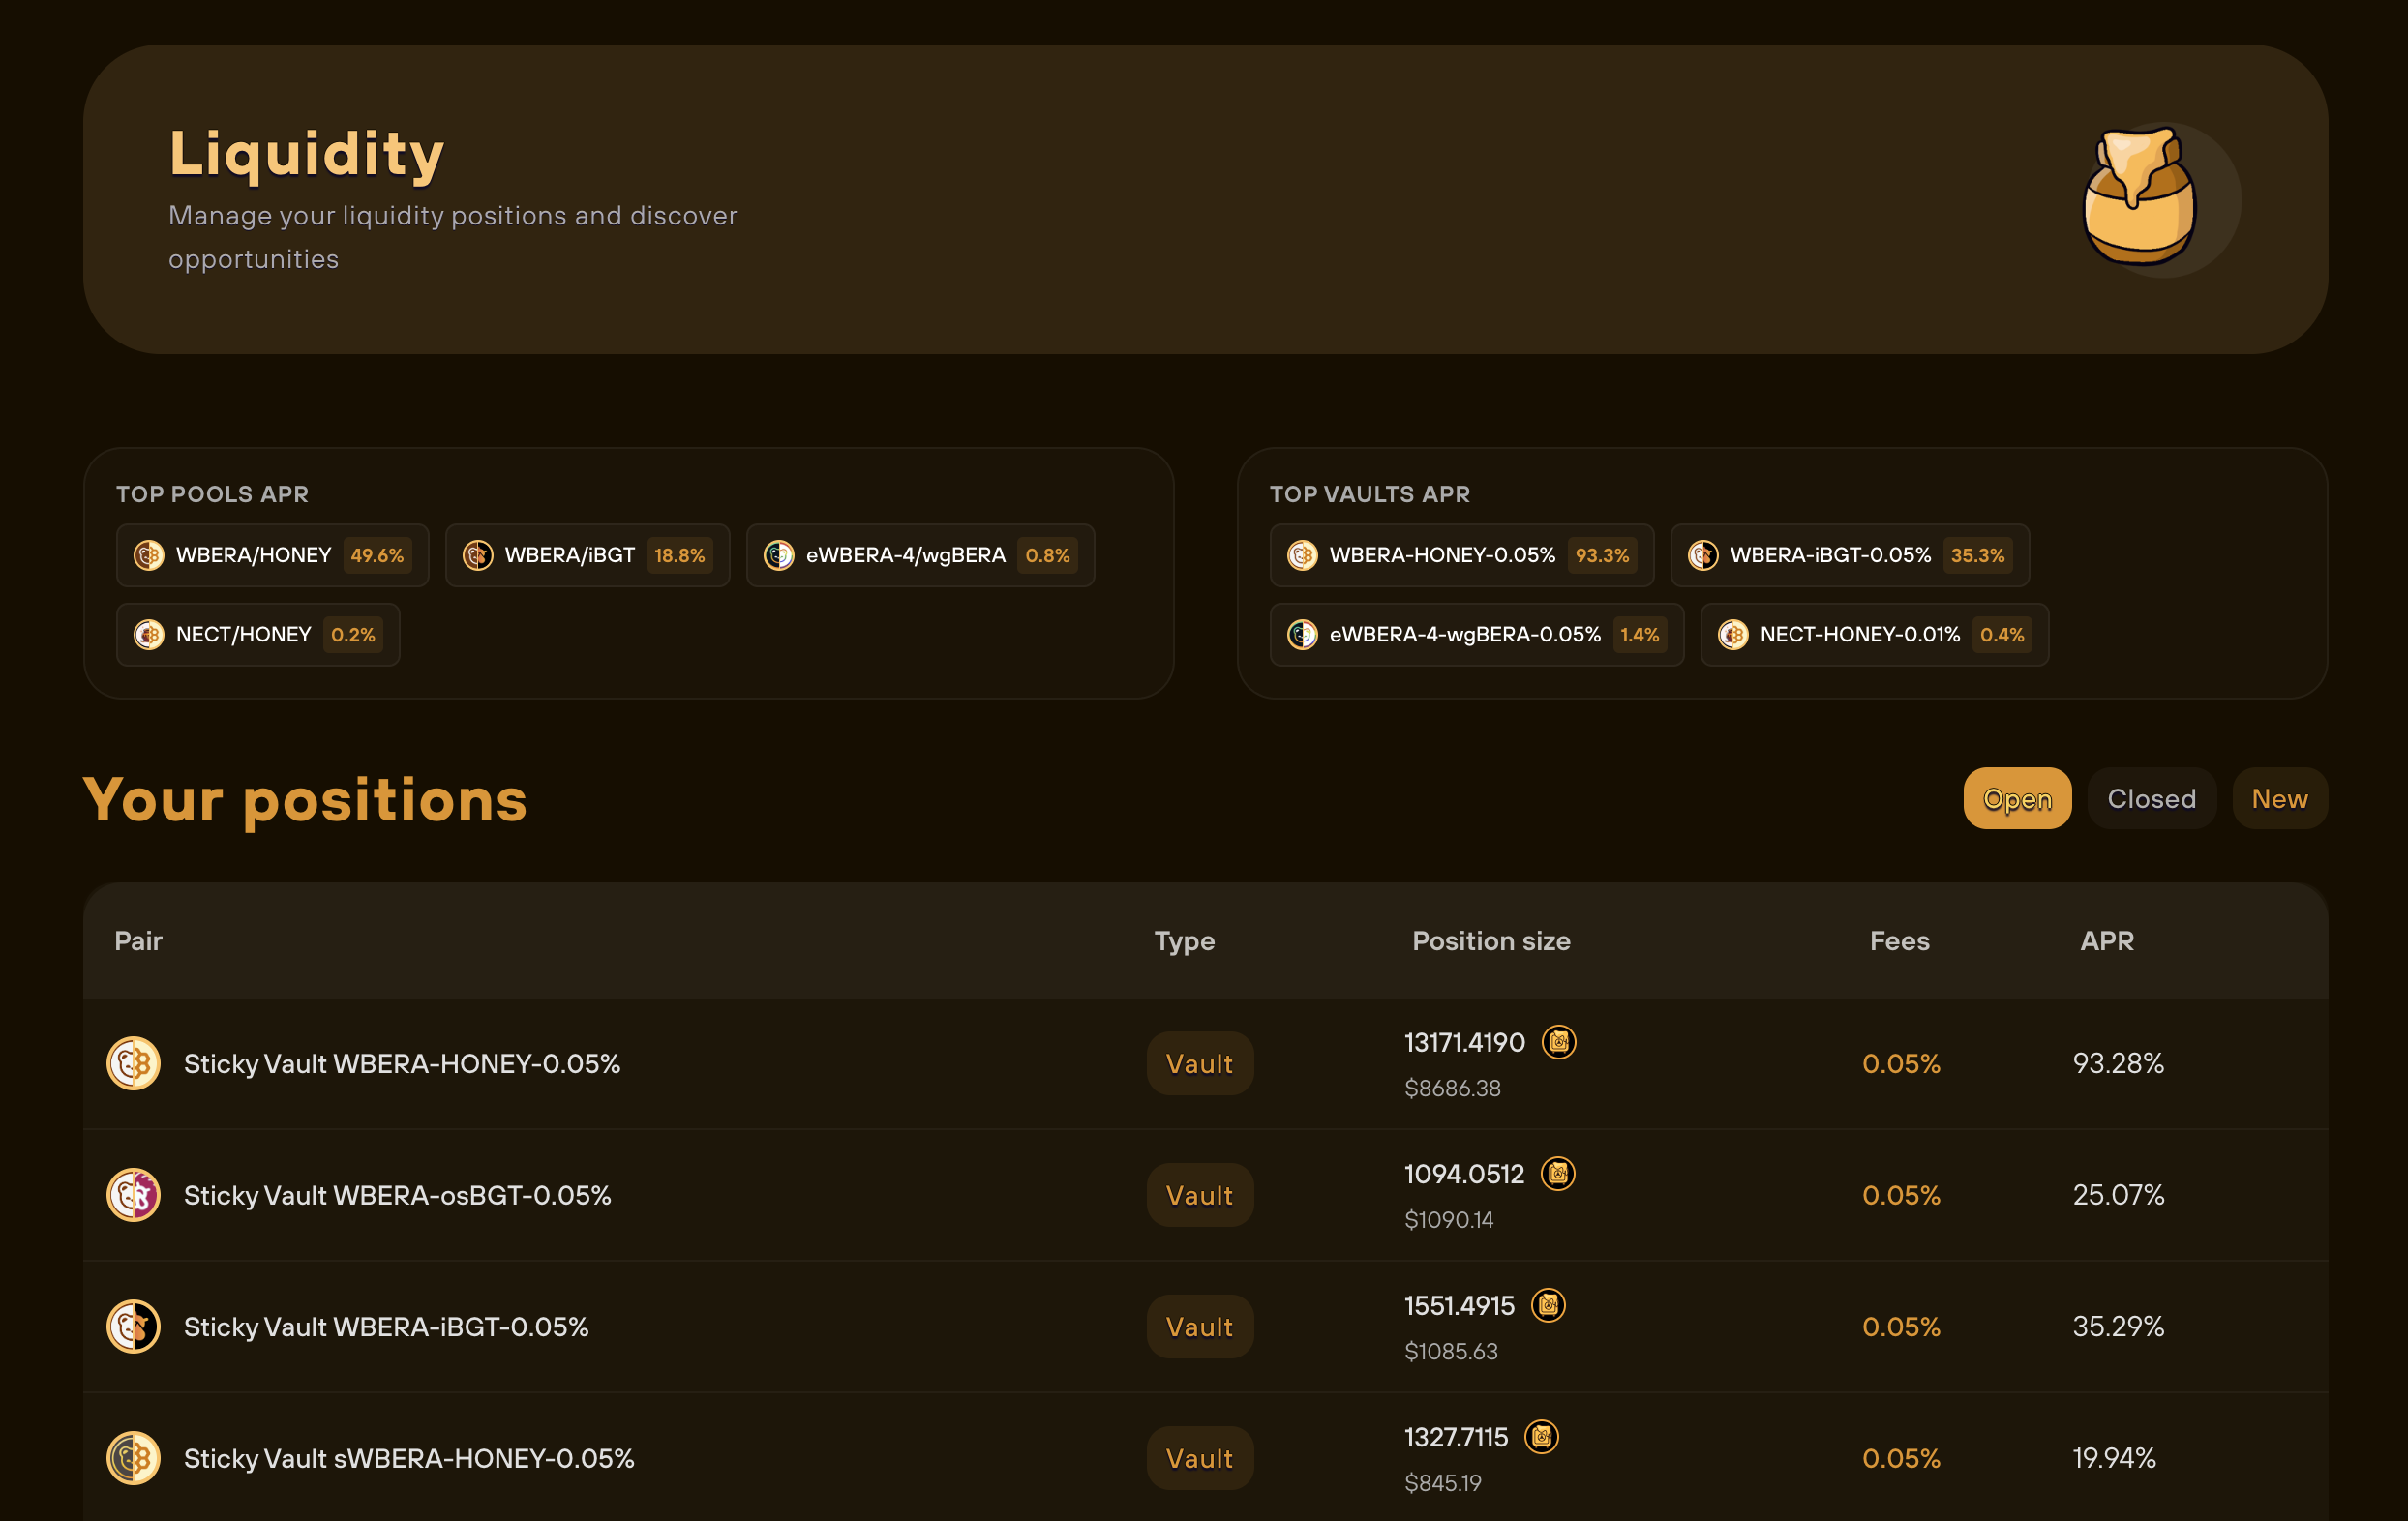Open the NECT/HONEY top pool chip
The height and width of the screenshot is (1521, 2408).
click(x=258, y=635)
